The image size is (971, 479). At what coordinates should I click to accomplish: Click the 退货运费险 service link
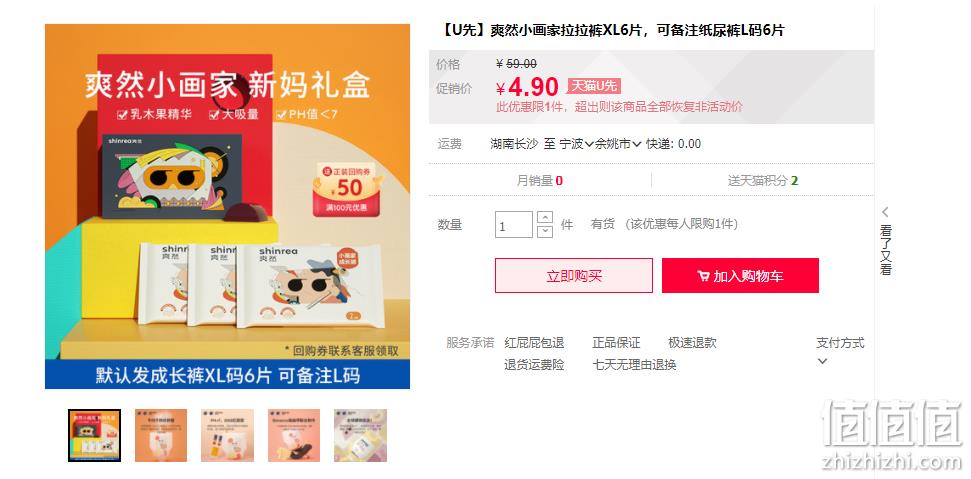click(x=534, y=365)
